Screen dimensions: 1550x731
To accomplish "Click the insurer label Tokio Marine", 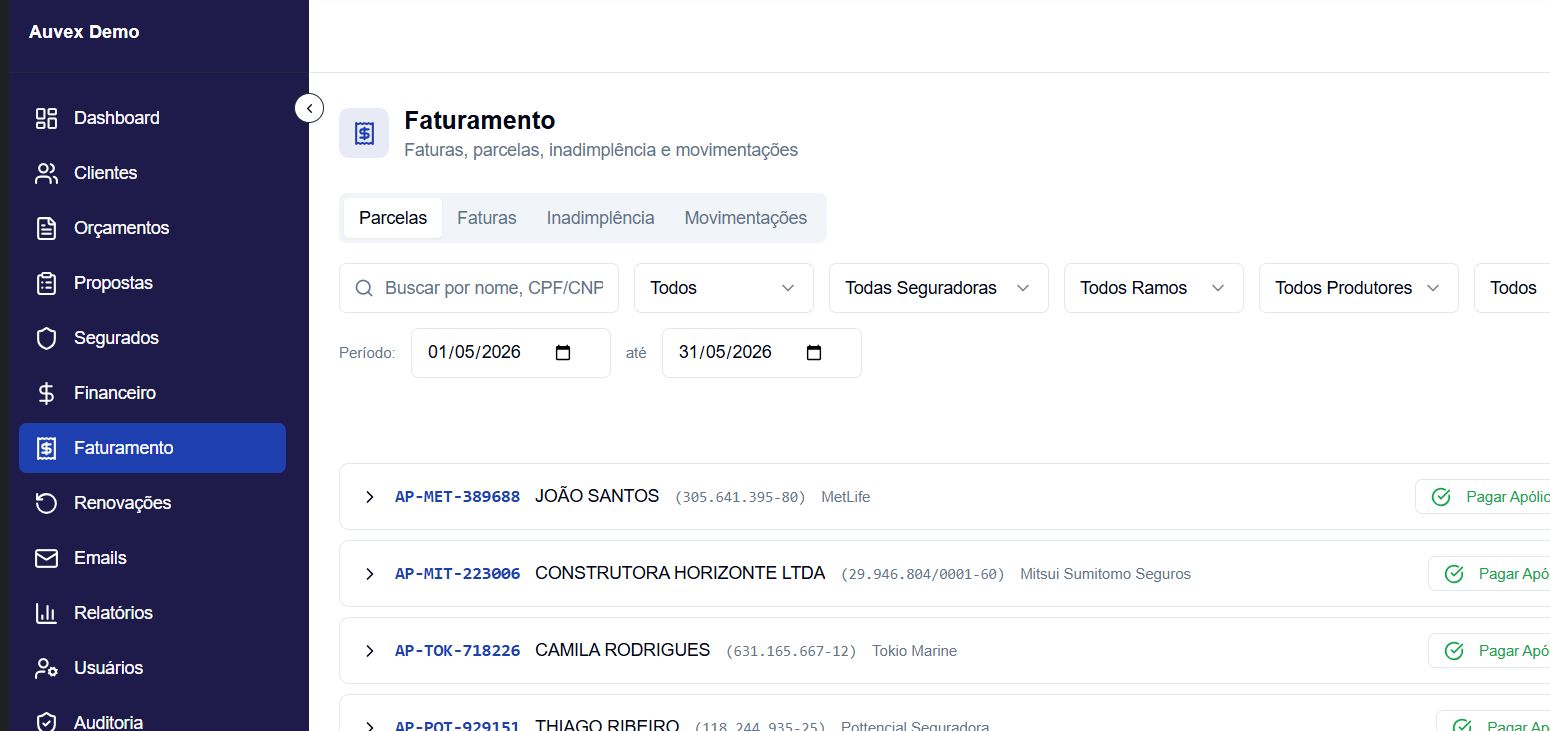I will (914, 651).
